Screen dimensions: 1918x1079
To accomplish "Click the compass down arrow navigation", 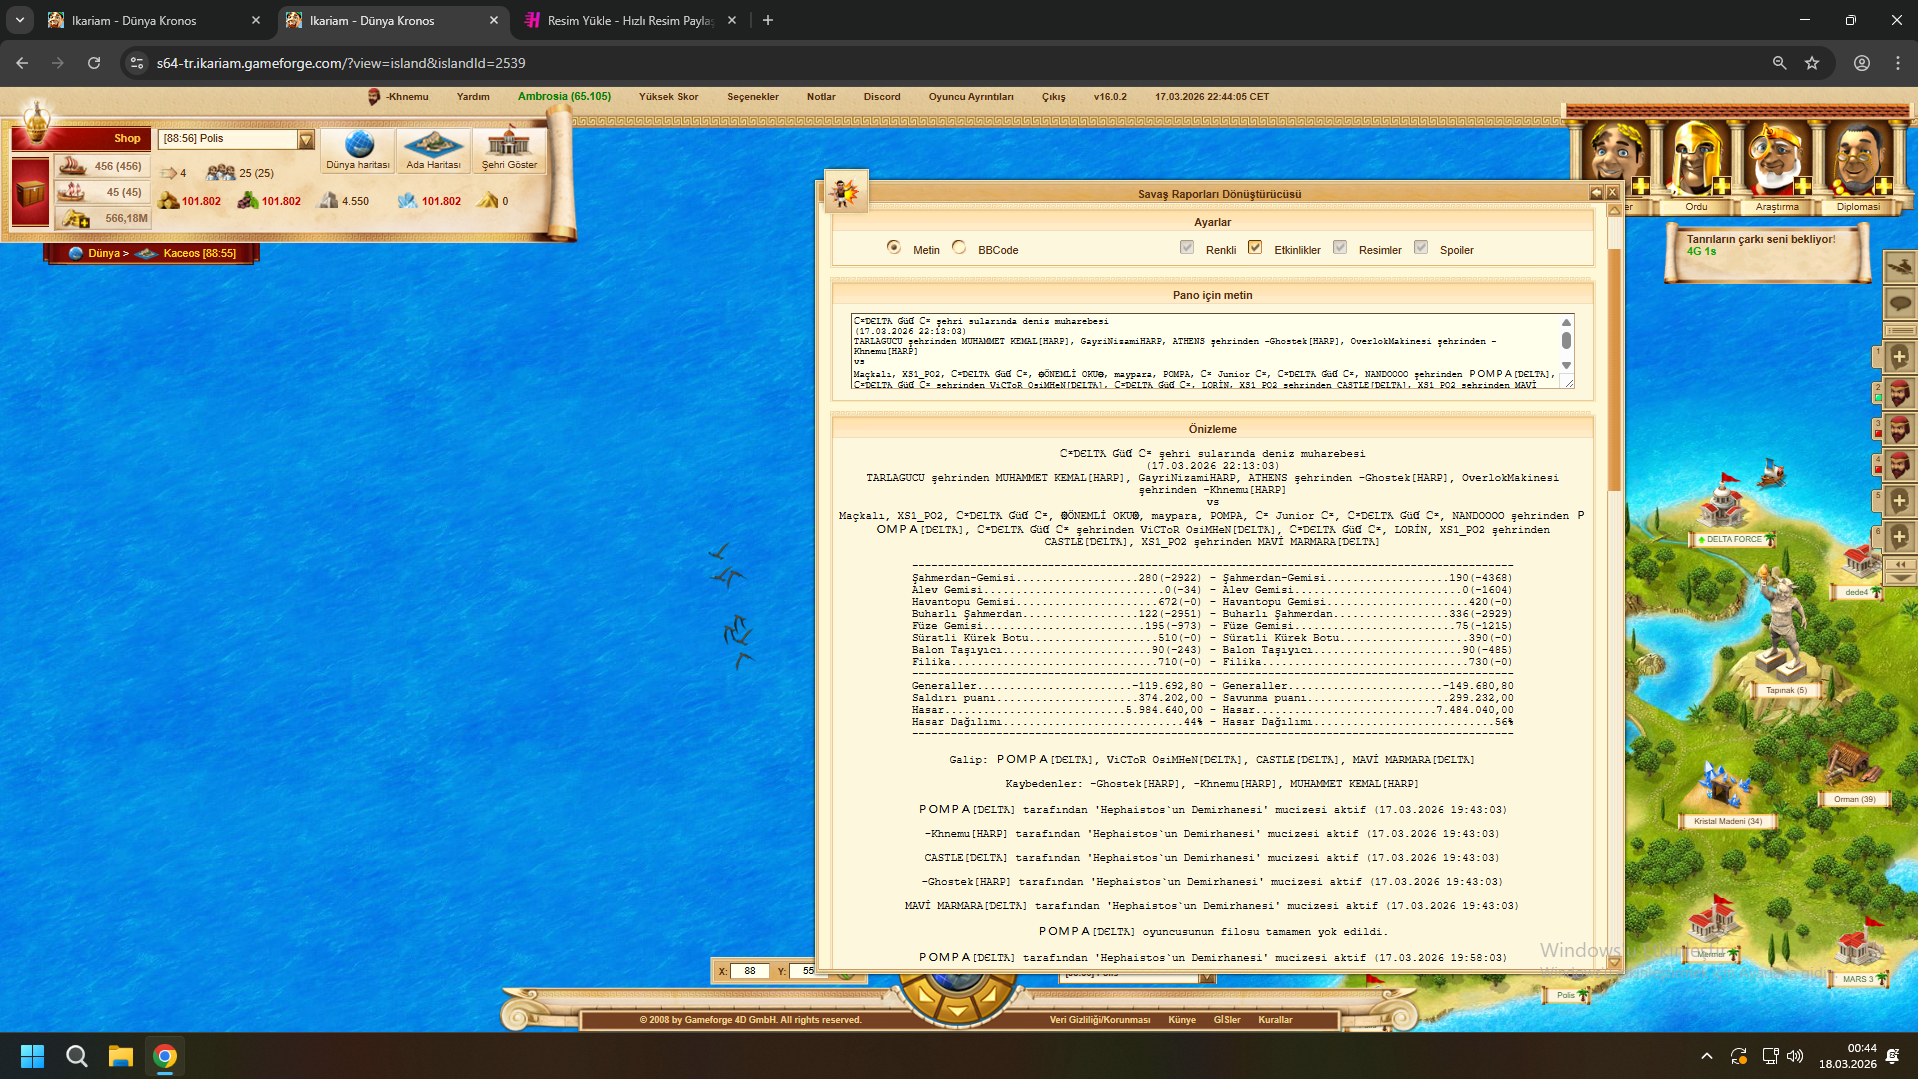I will 957,1011.
